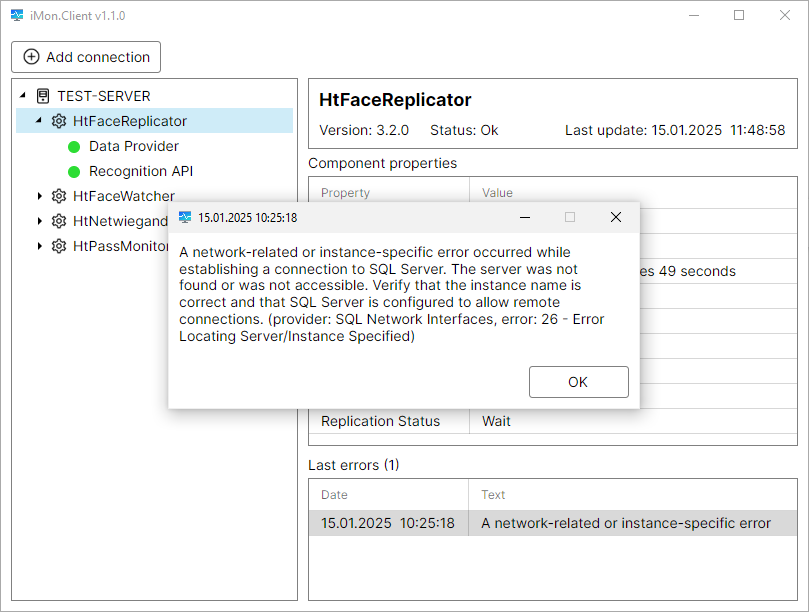Click the green Recognition API status dot
Screen dimensions: 809x612
point(74,172)
